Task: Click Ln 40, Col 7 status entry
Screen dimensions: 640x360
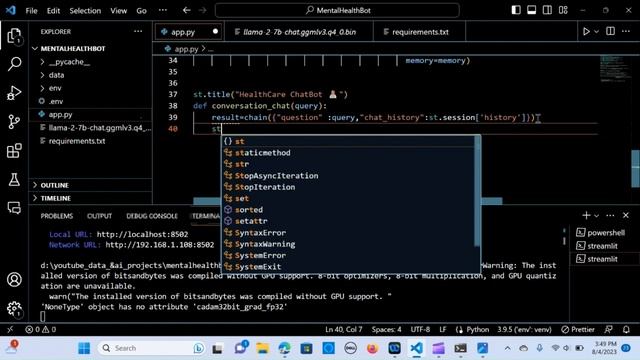Action: (343, 329)
